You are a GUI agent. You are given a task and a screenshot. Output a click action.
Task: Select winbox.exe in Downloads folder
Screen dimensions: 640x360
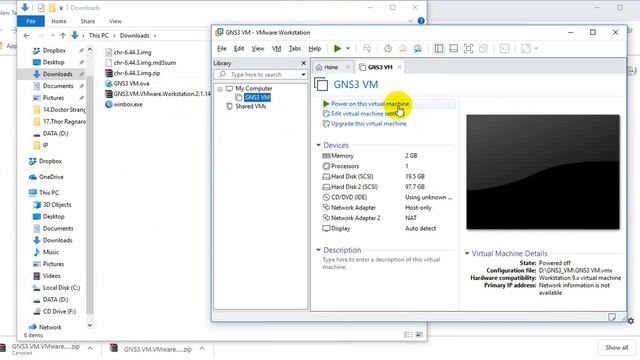point(128,104)
